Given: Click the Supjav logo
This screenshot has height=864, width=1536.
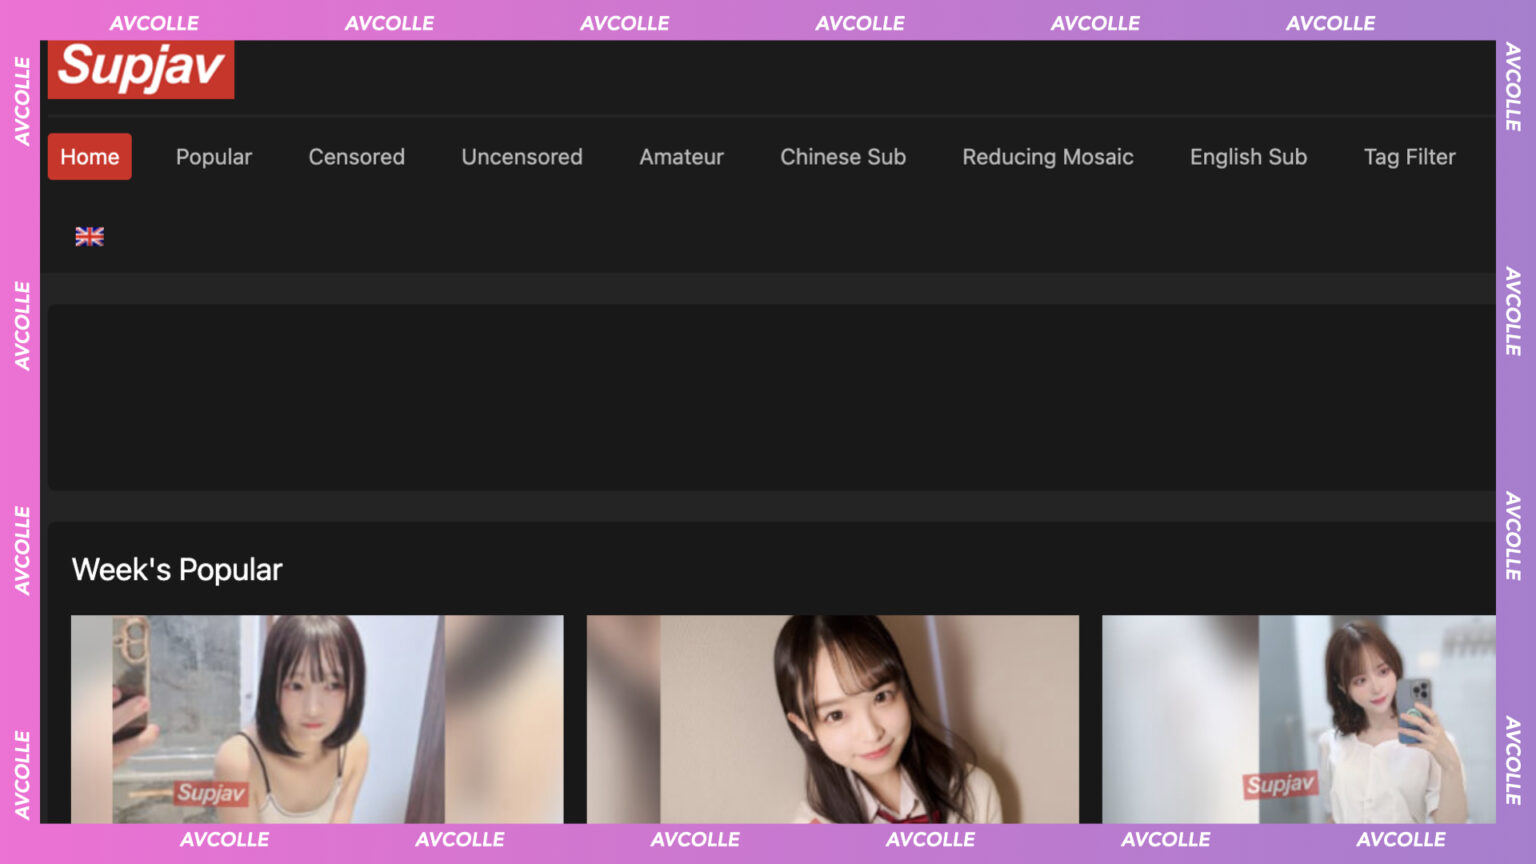Looking at the screenshot, I should [141, 68].
